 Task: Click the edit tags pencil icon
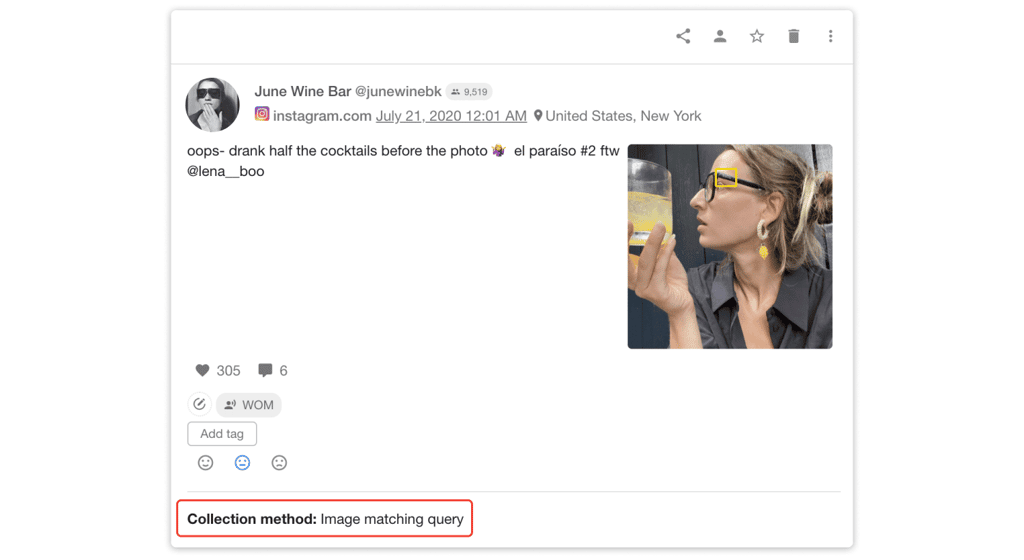tap(199, 404)
